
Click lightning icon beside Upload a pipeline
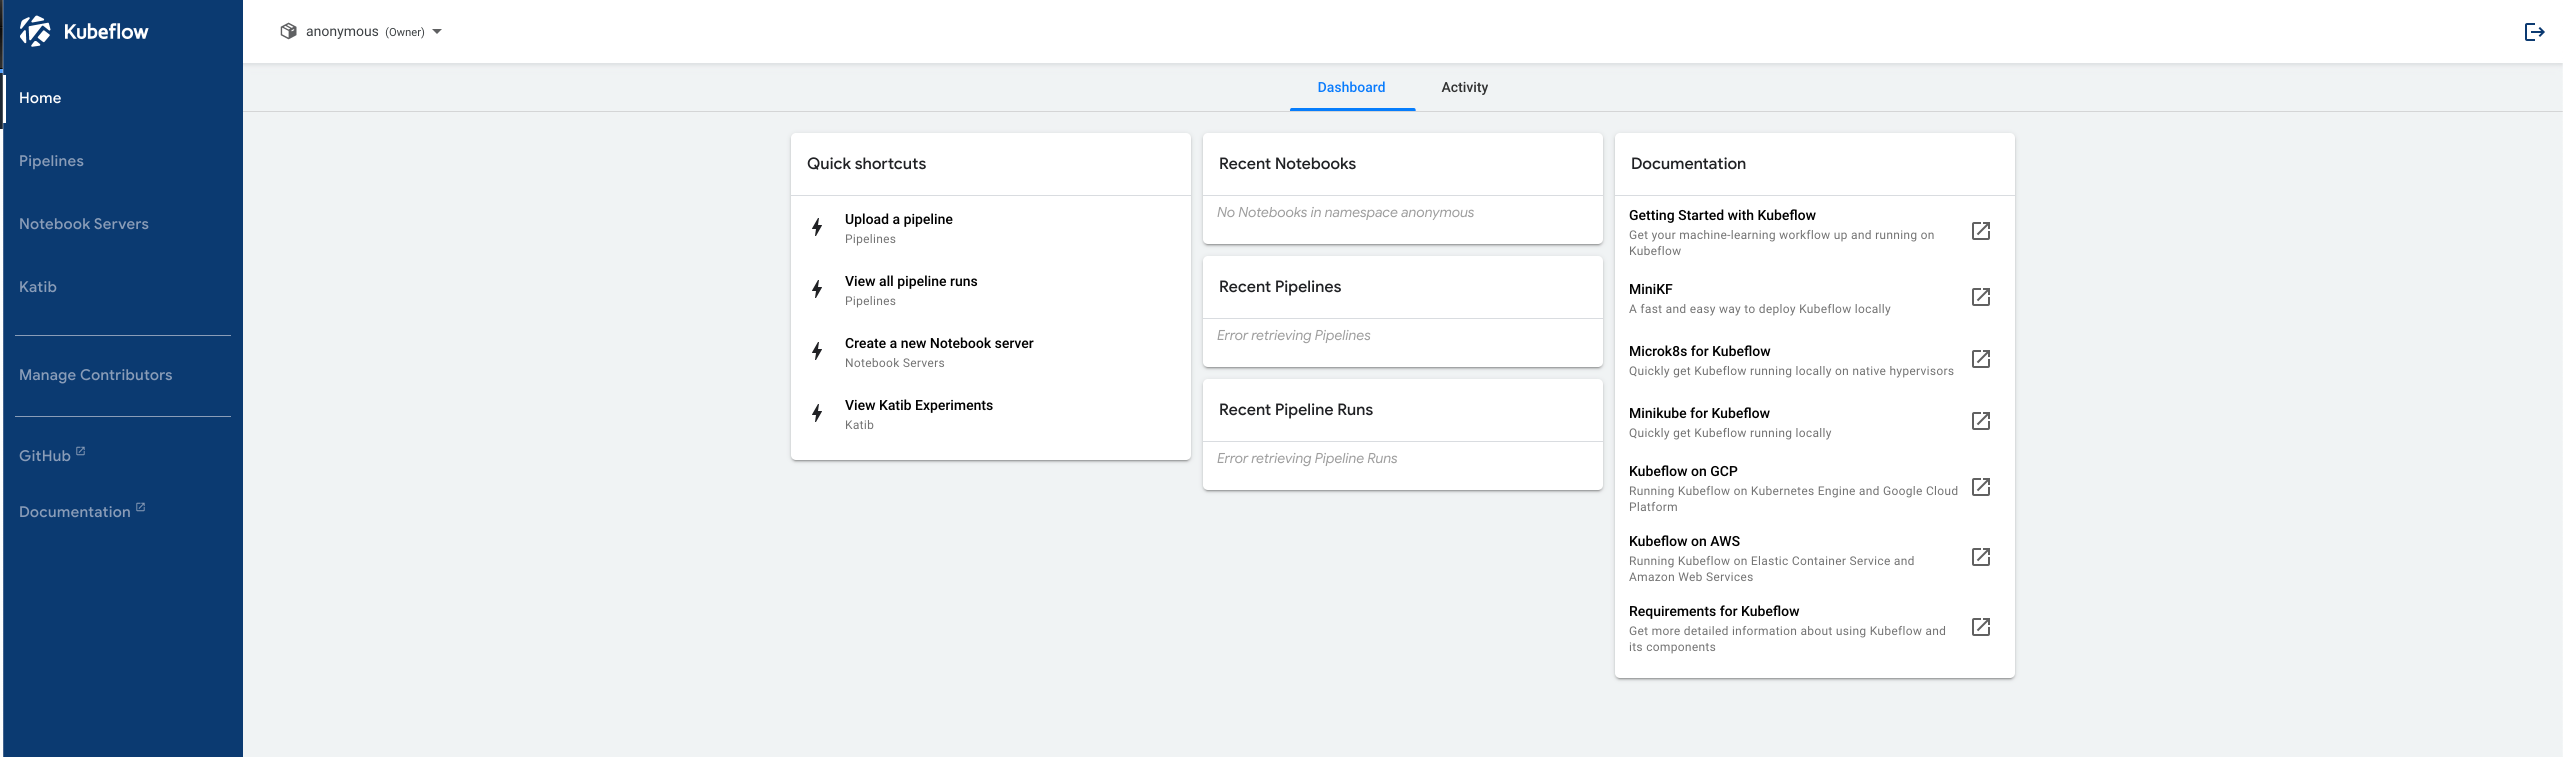point(817,227)
